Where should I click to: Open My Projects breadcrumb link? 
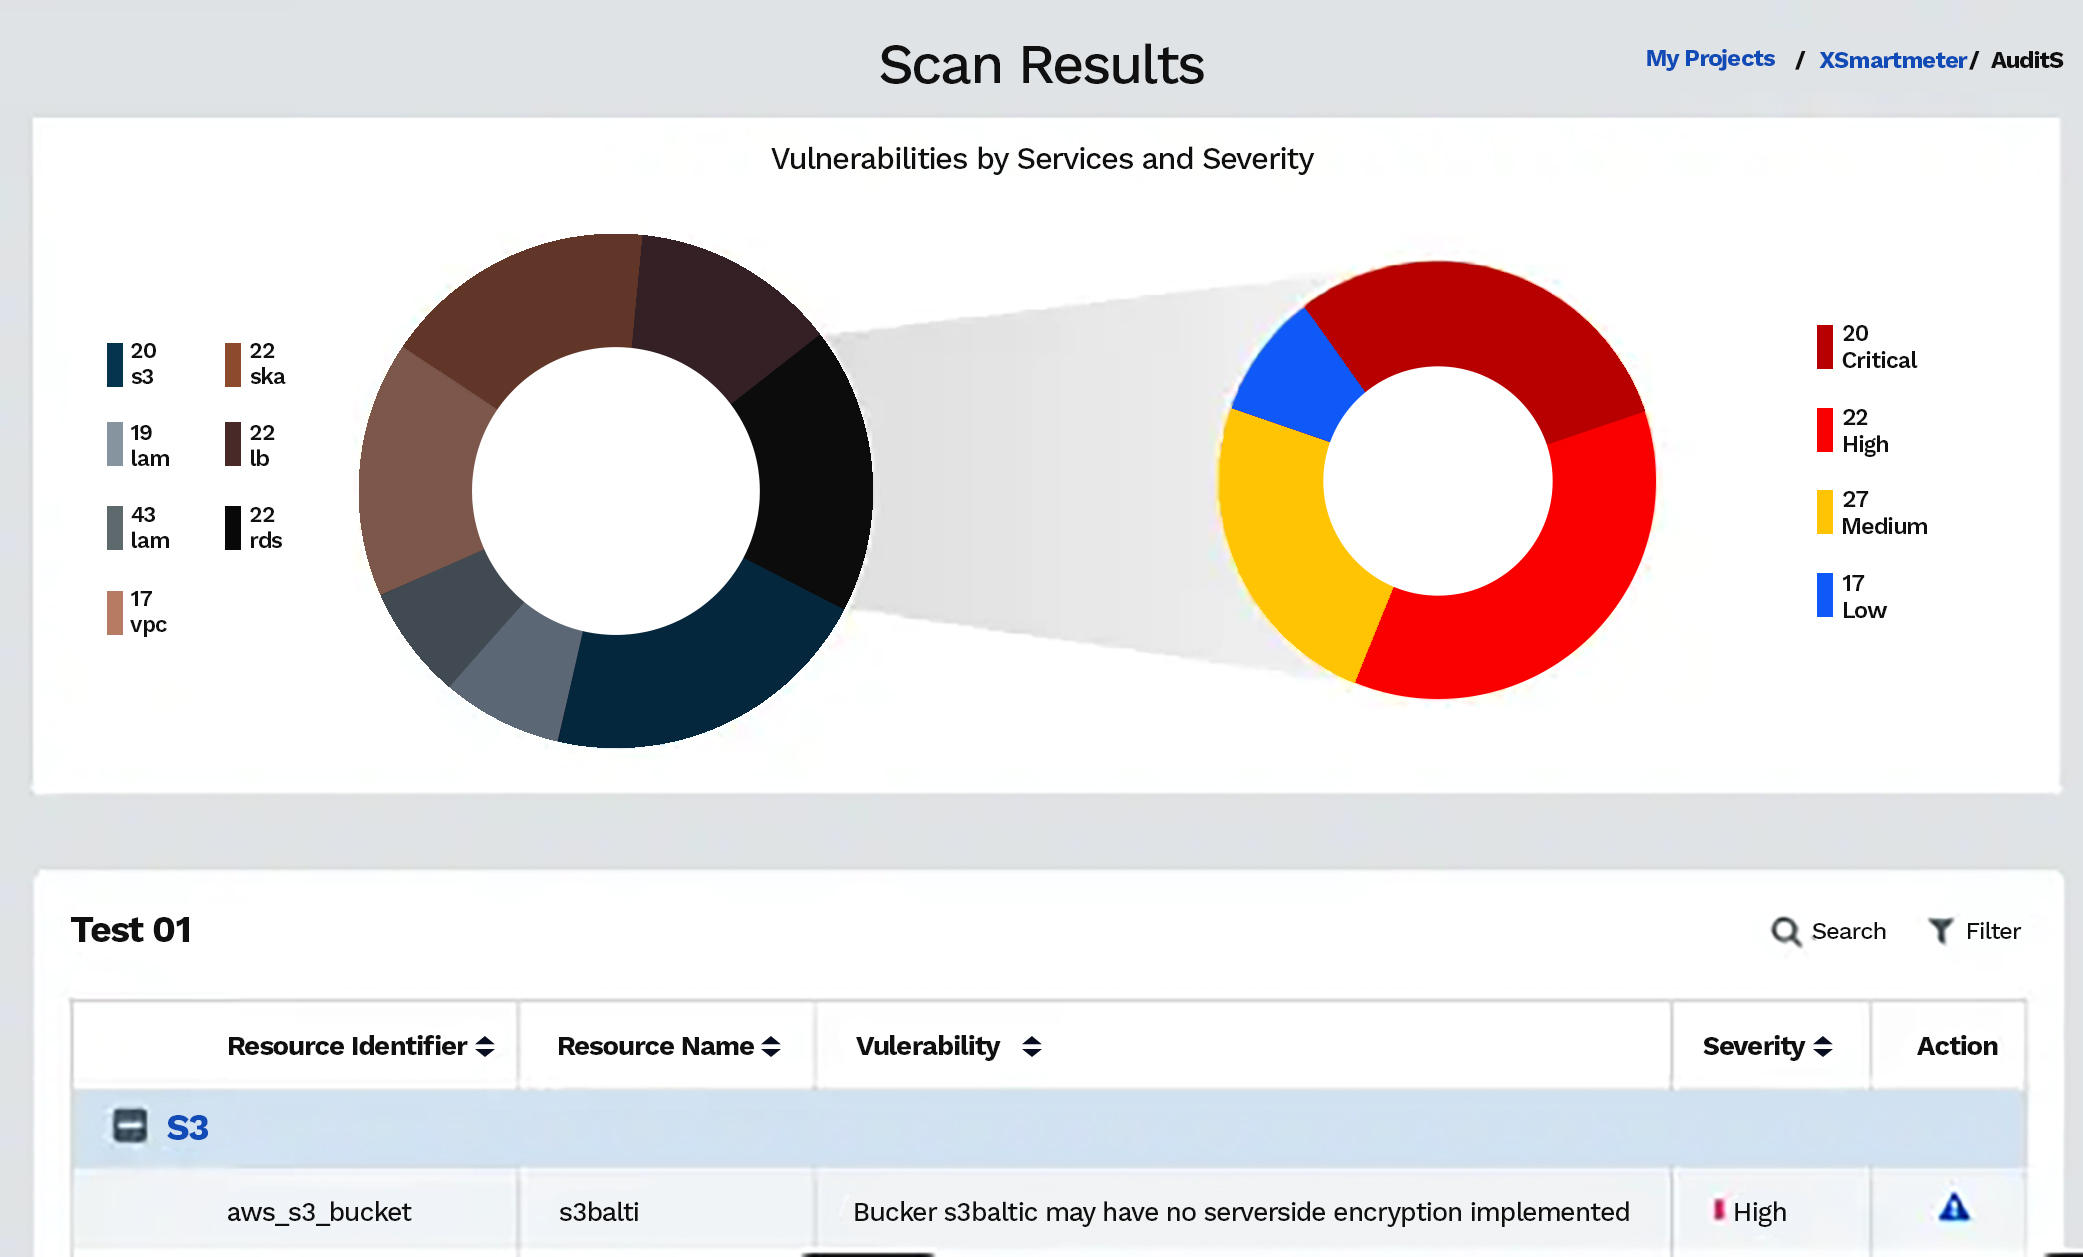(x=1710, y=59)
